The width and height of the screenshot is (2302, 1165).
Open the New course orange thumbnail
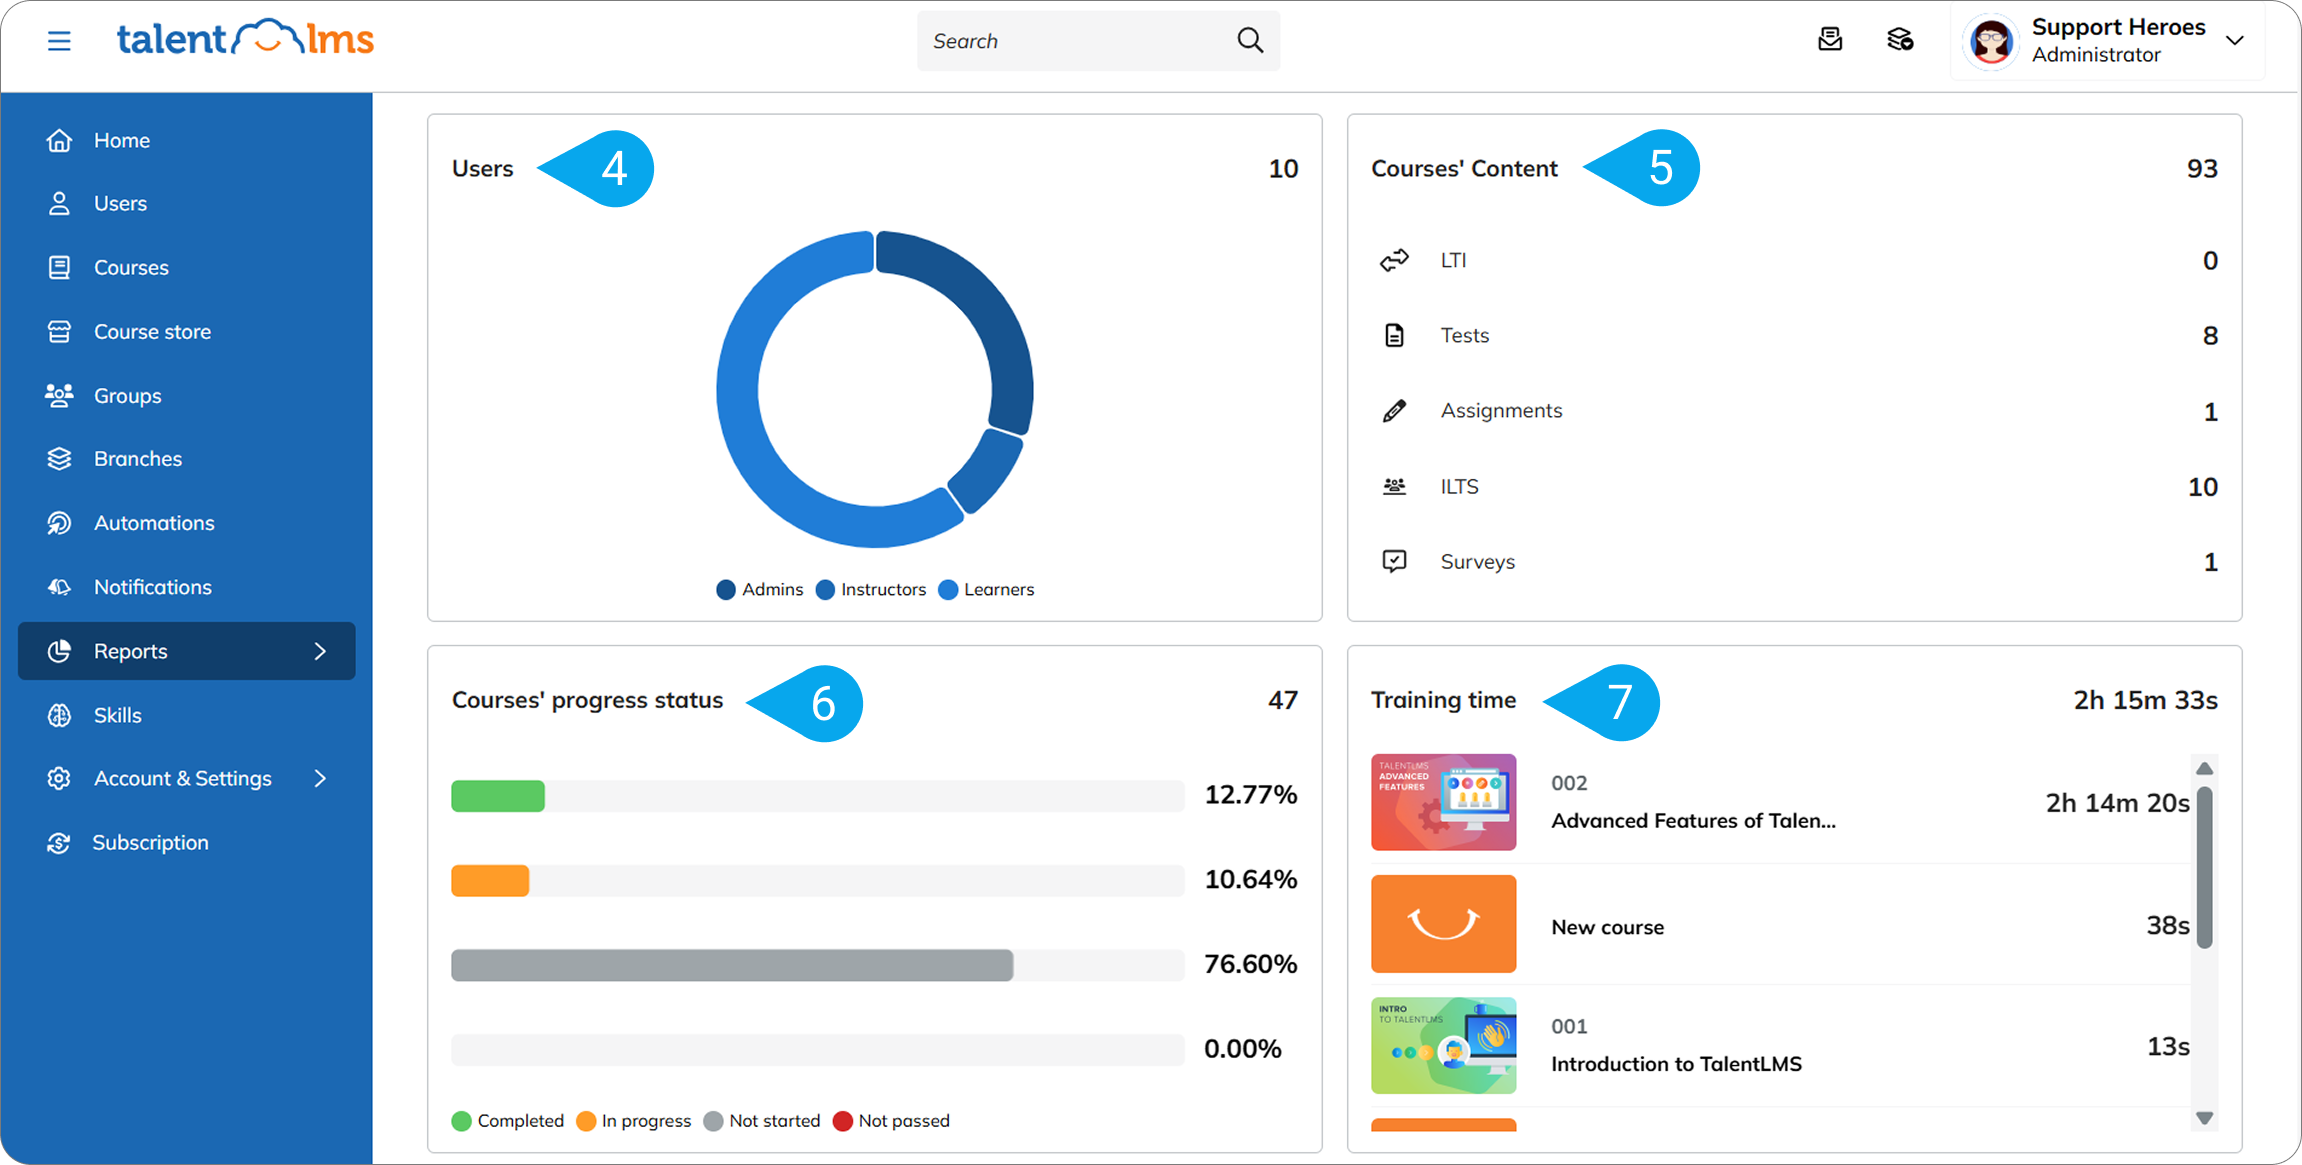1443,924
